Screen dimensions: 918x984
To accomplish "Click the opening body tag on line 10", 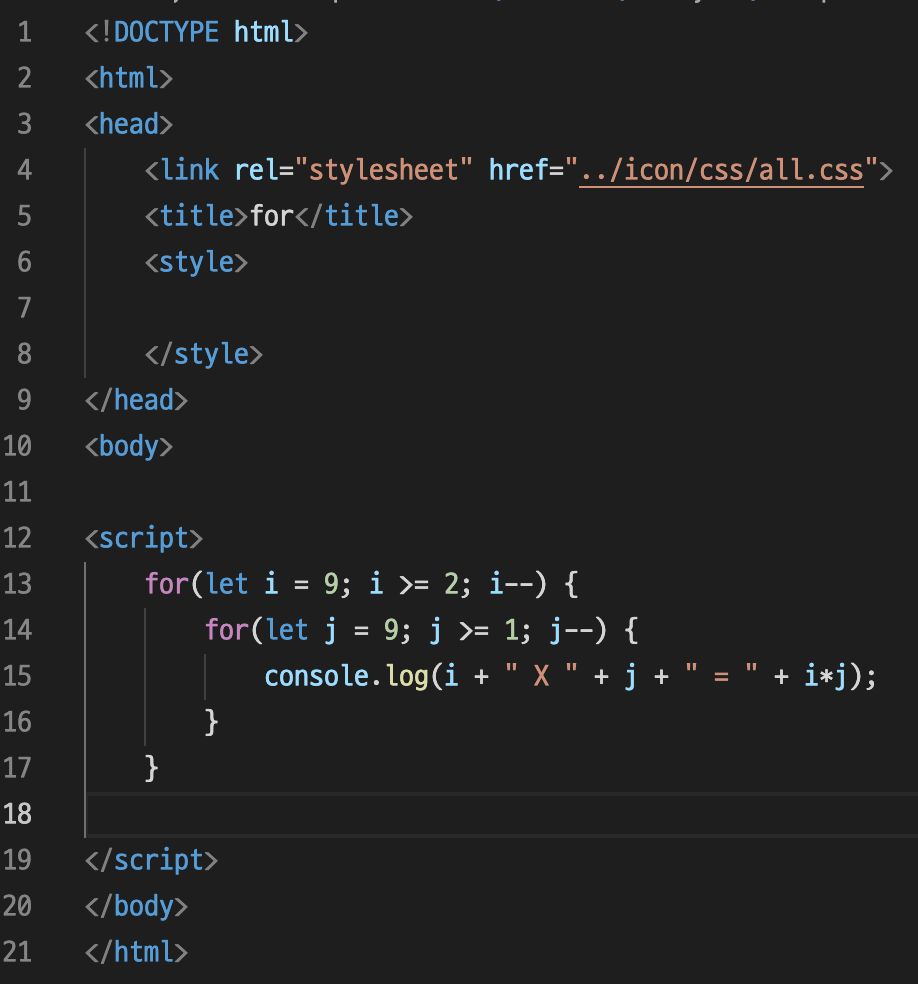I will pos(129,446).
